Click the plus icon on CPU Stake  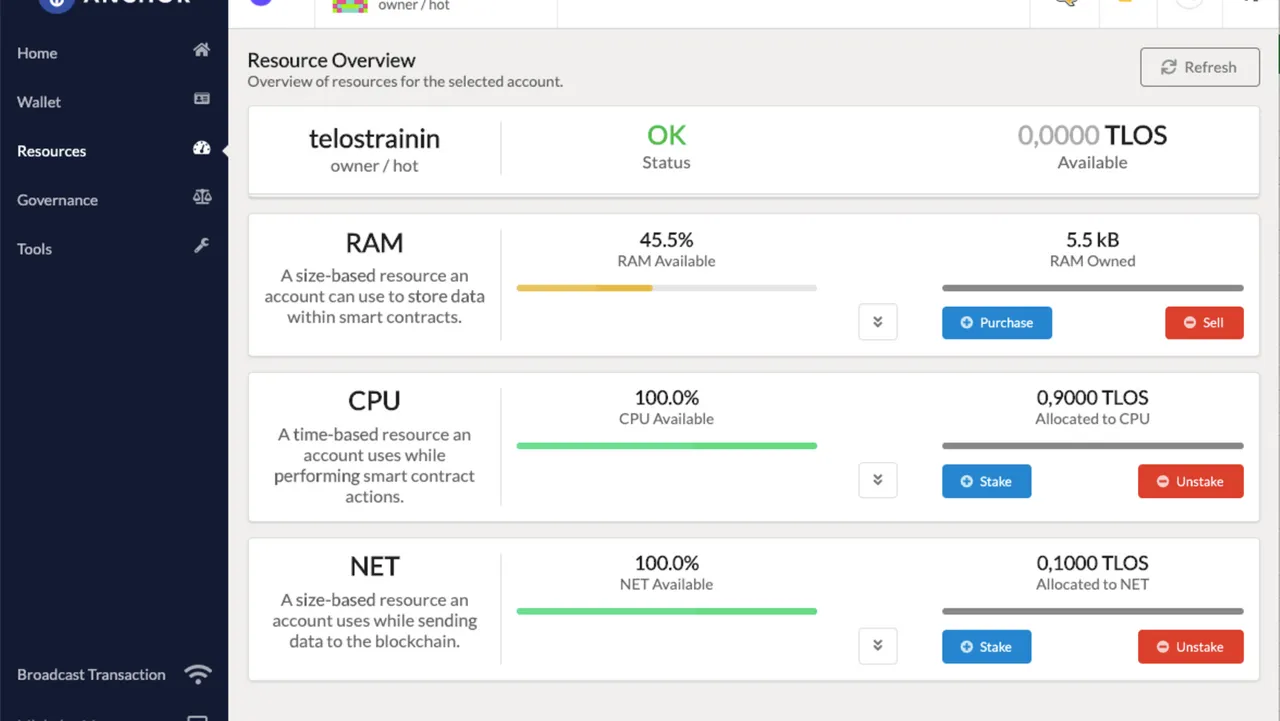tap(967, 481)
